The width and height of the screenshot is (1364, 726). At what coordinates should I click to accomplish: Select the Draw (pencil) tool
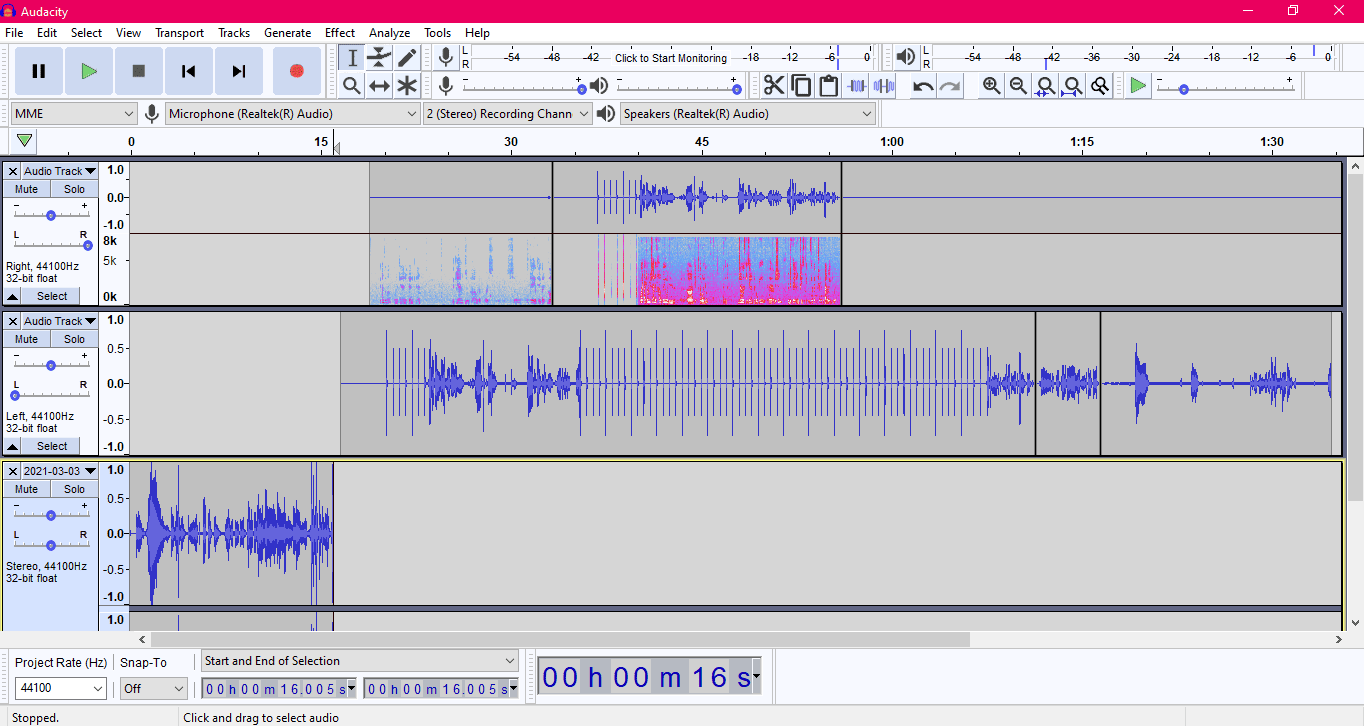point(407,57)
